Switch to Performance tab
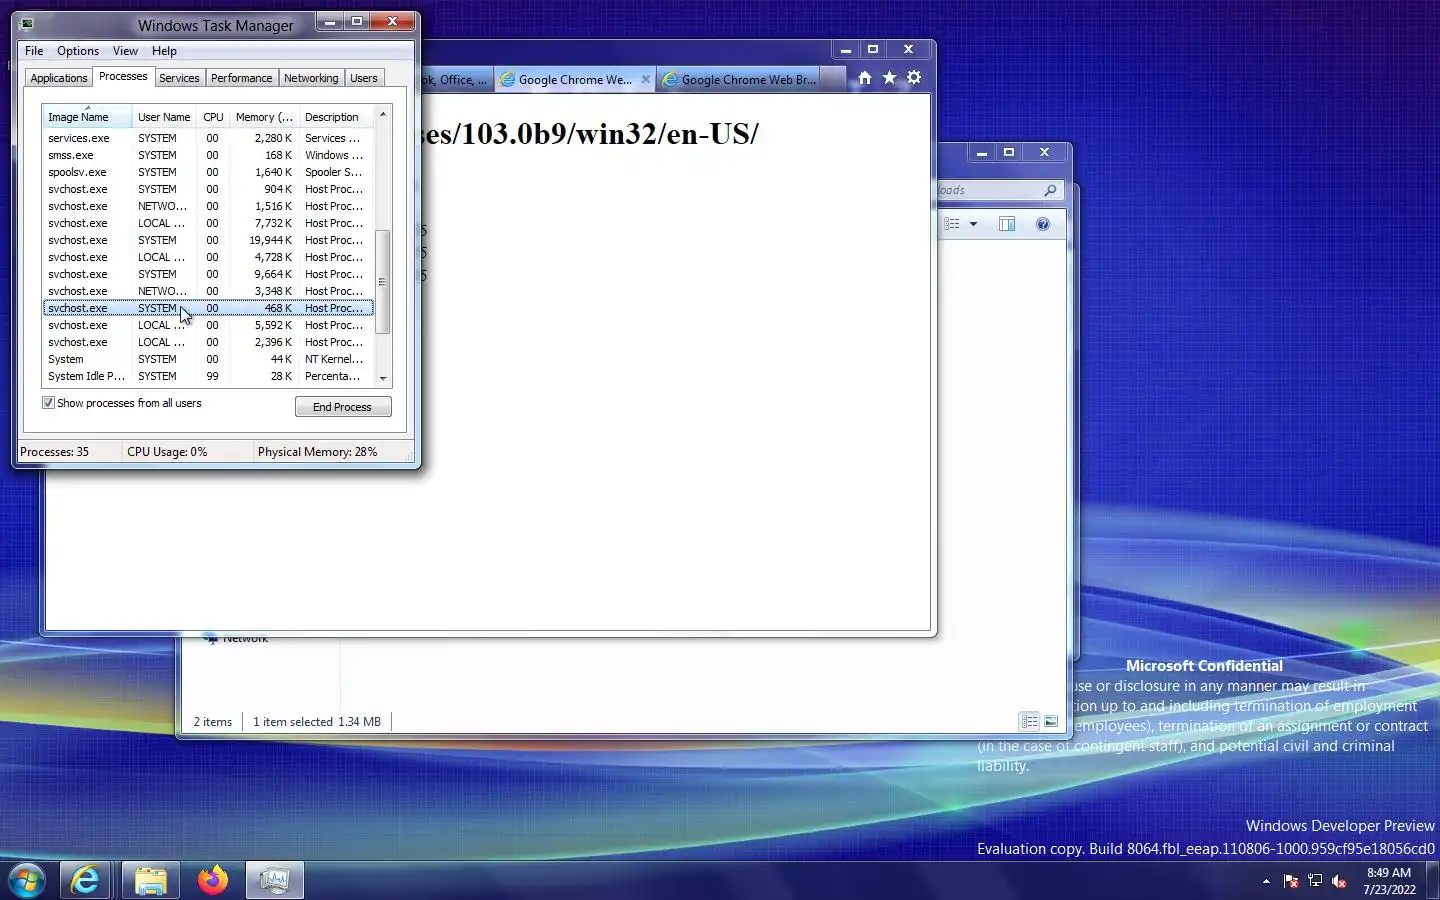This screenshot has height=900, width=1440. pos(241,78)
